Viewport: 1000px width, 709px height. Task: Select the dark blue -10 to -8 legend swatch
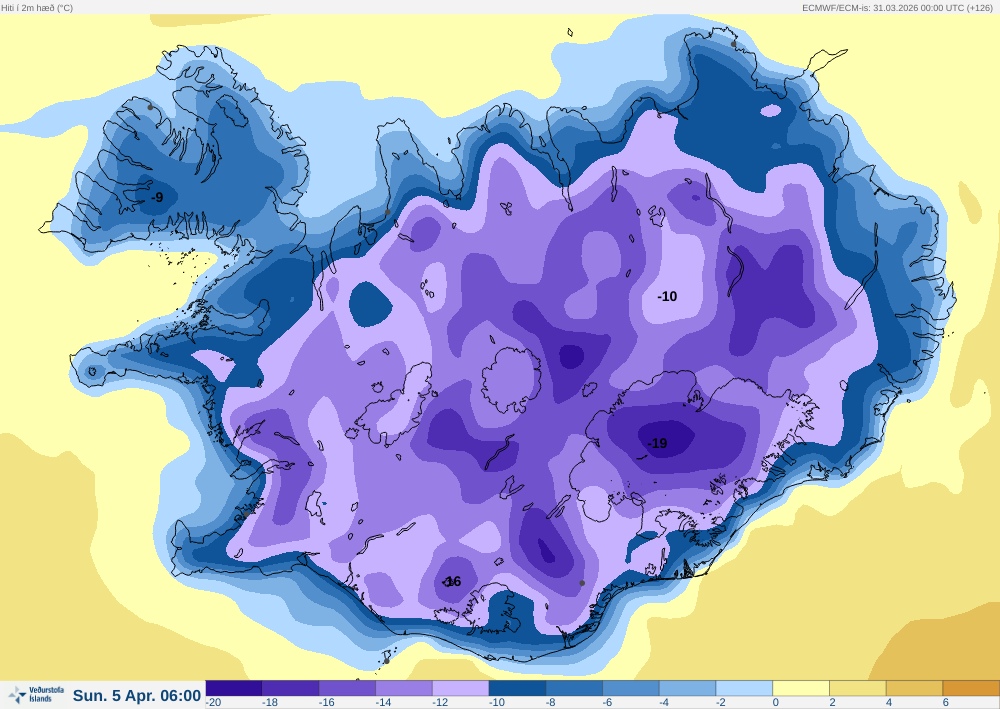518,688
